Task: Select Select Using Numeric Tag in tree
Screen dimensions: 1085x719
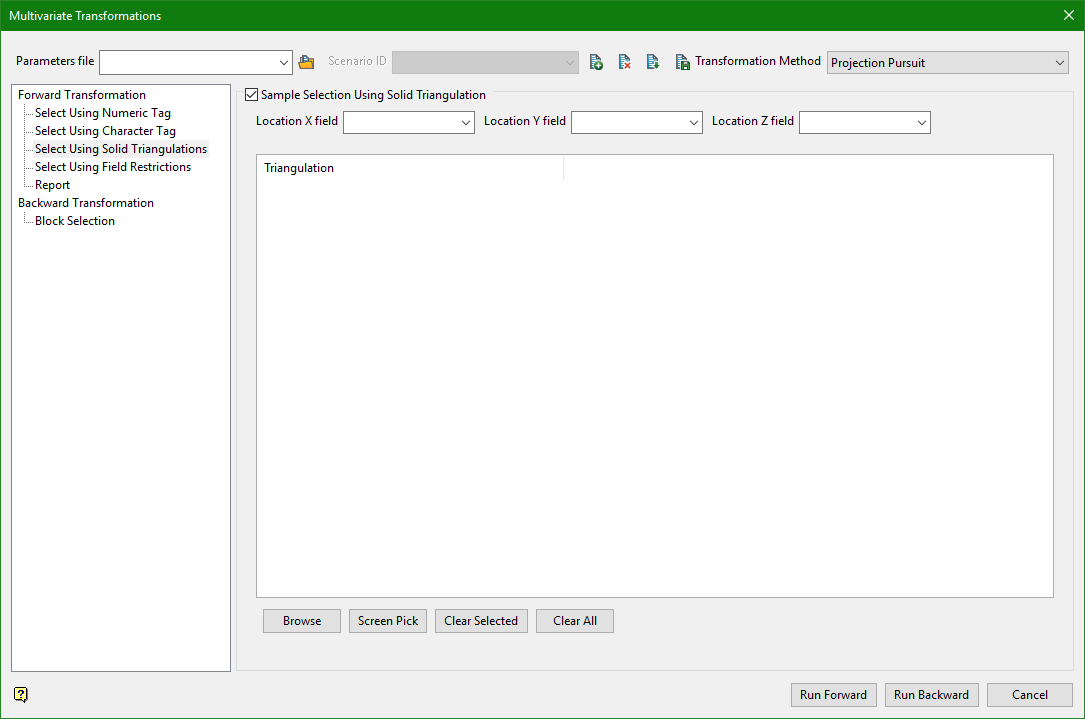Action: coord(102,113)
